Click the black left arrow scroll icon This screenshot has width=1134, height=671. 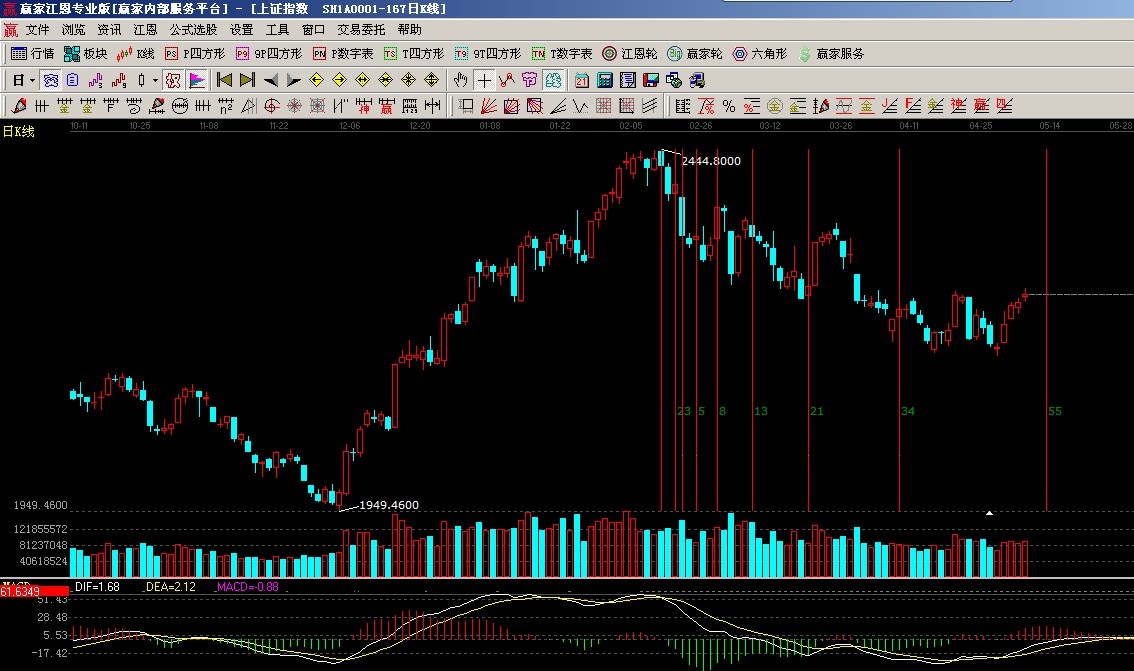(x=270, y=80)
